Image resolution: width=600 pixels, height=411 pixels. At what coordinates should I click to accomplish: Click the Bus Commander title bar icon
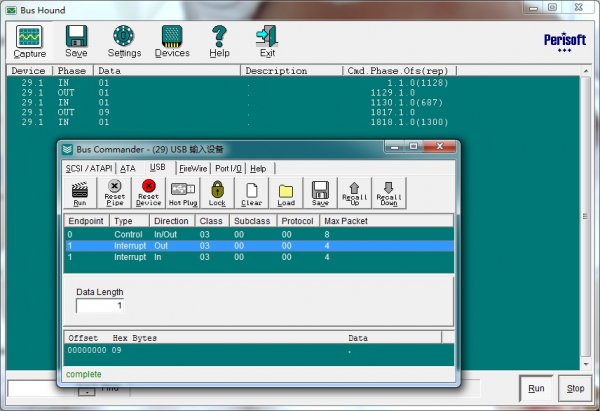(x=67, y=149)
